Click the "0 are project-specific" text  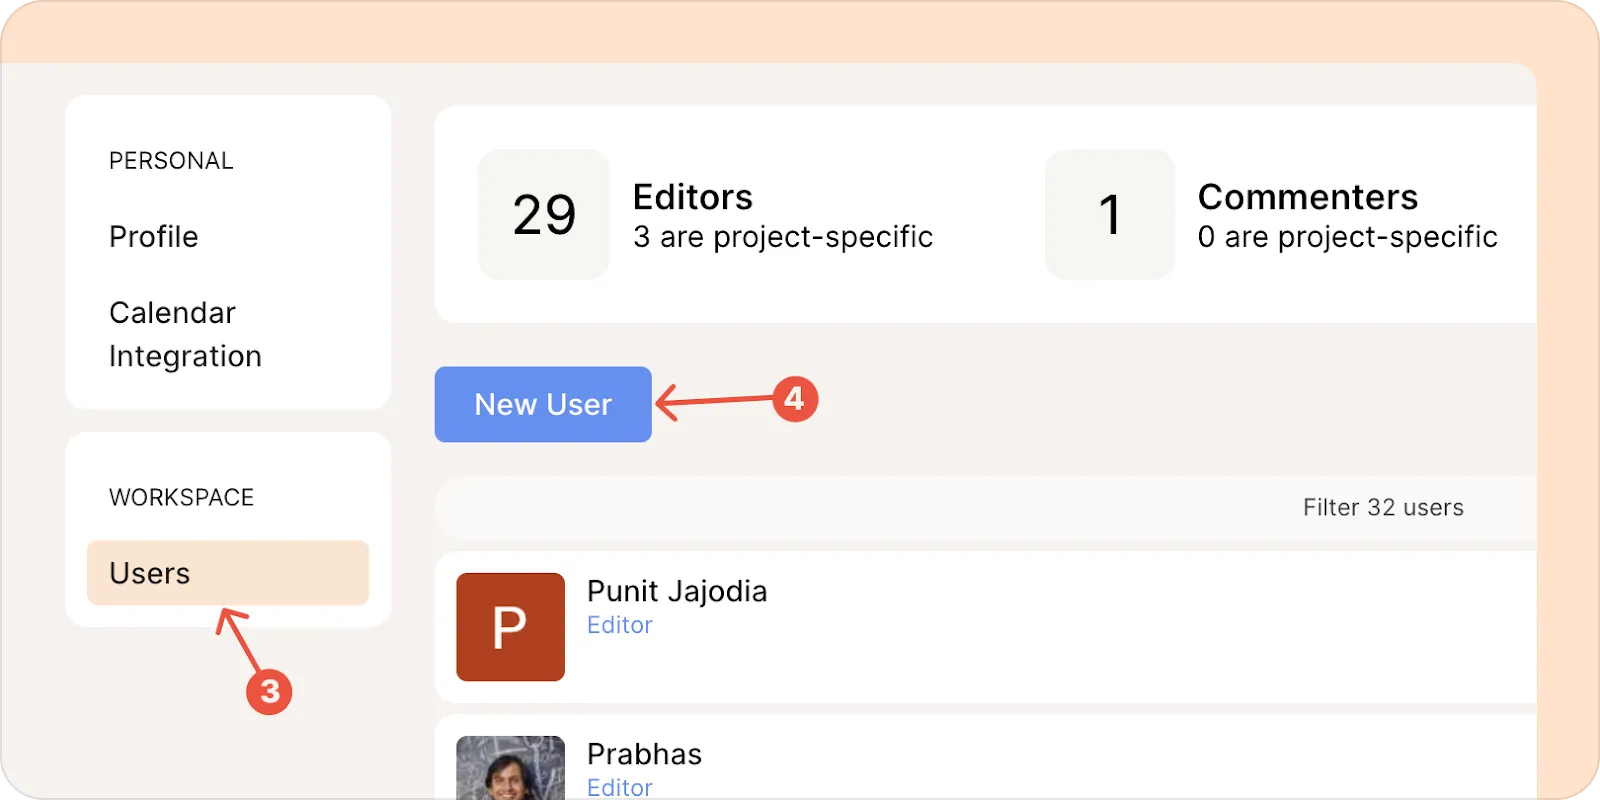pyautogui.click(x=1348, y=237)
